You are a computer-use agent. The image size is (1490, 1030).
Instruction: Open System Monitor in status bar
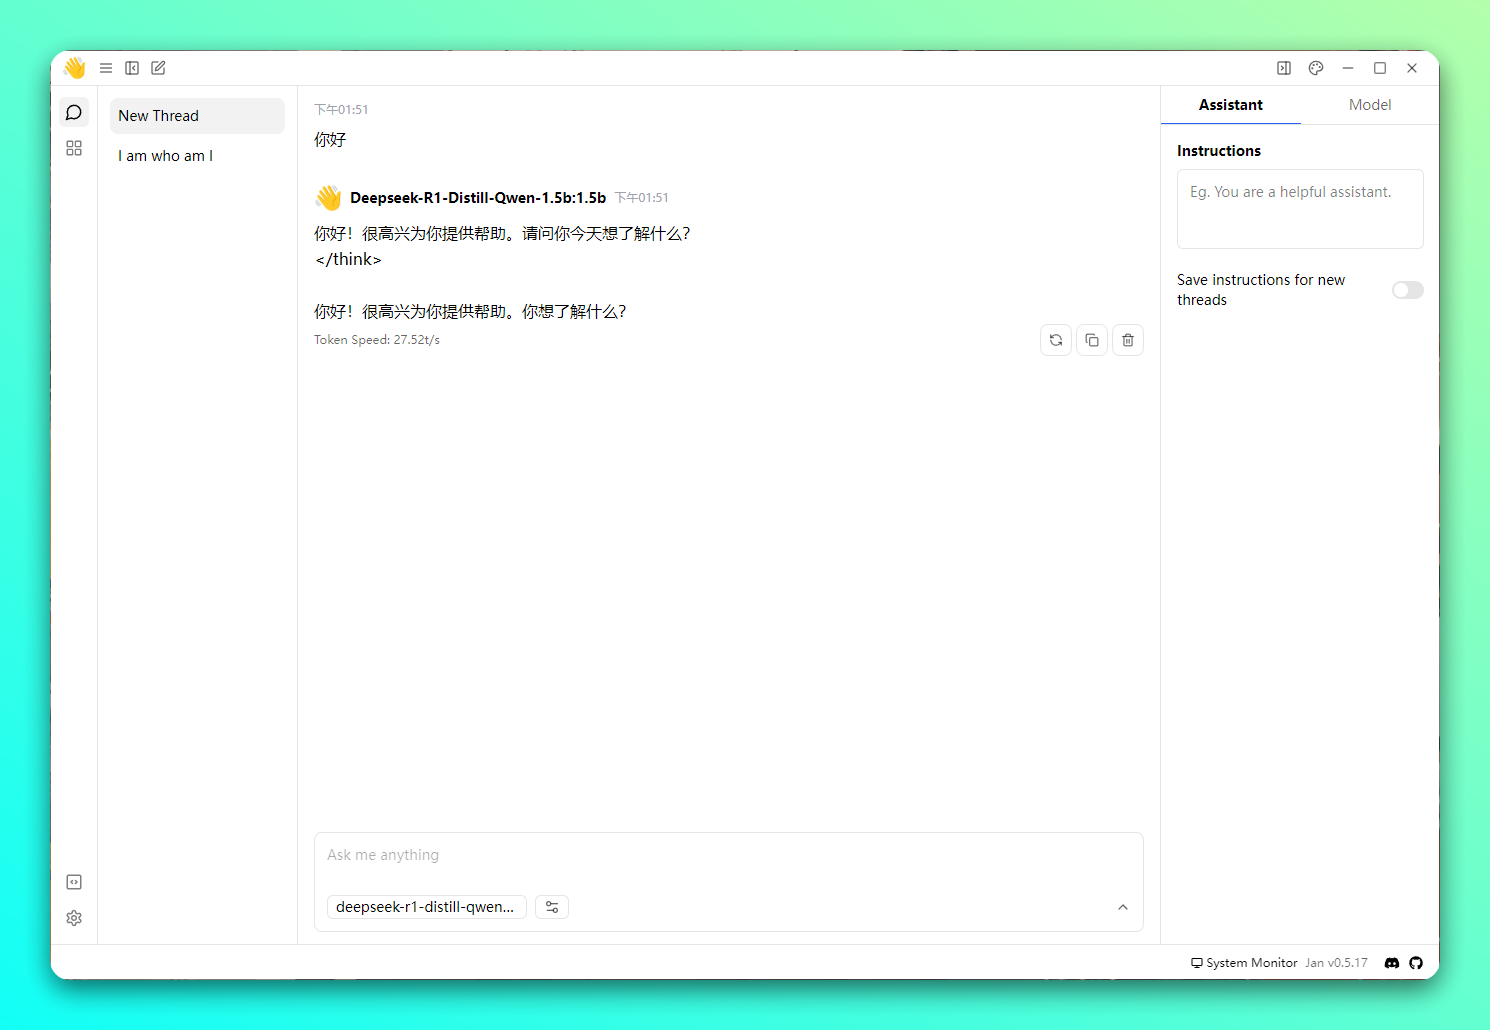1244,963
